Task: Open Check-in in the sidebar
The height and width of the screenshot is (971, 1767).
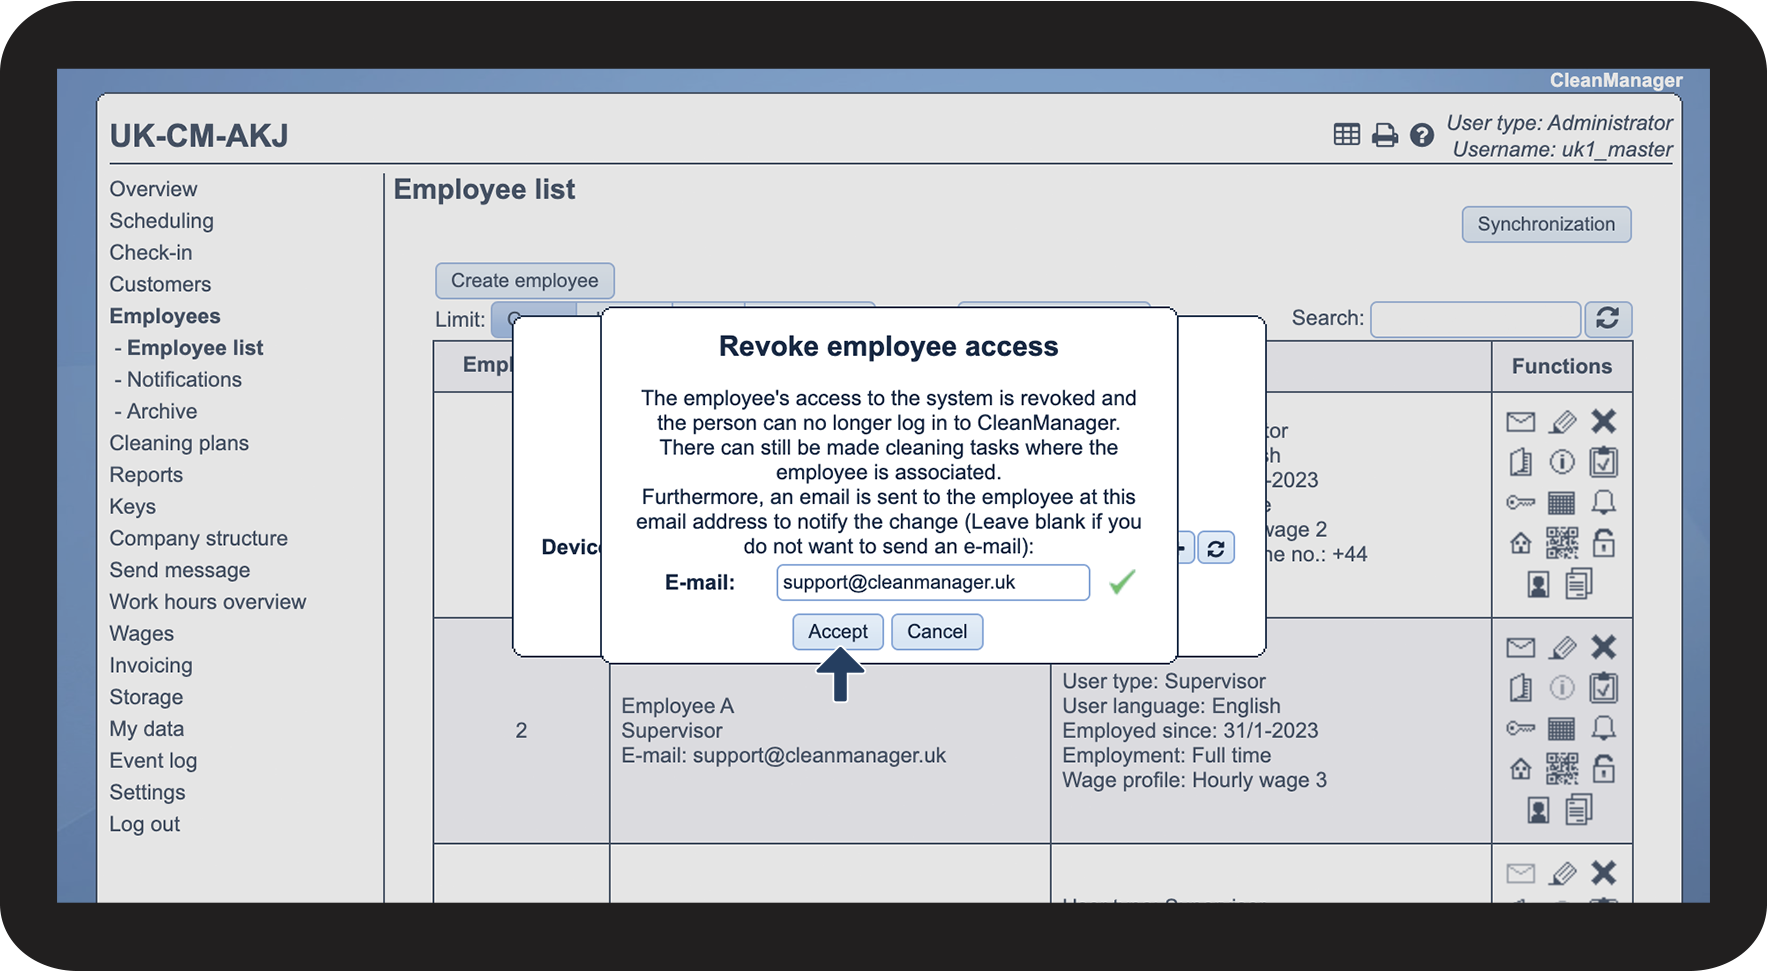Action: point(151,253)
